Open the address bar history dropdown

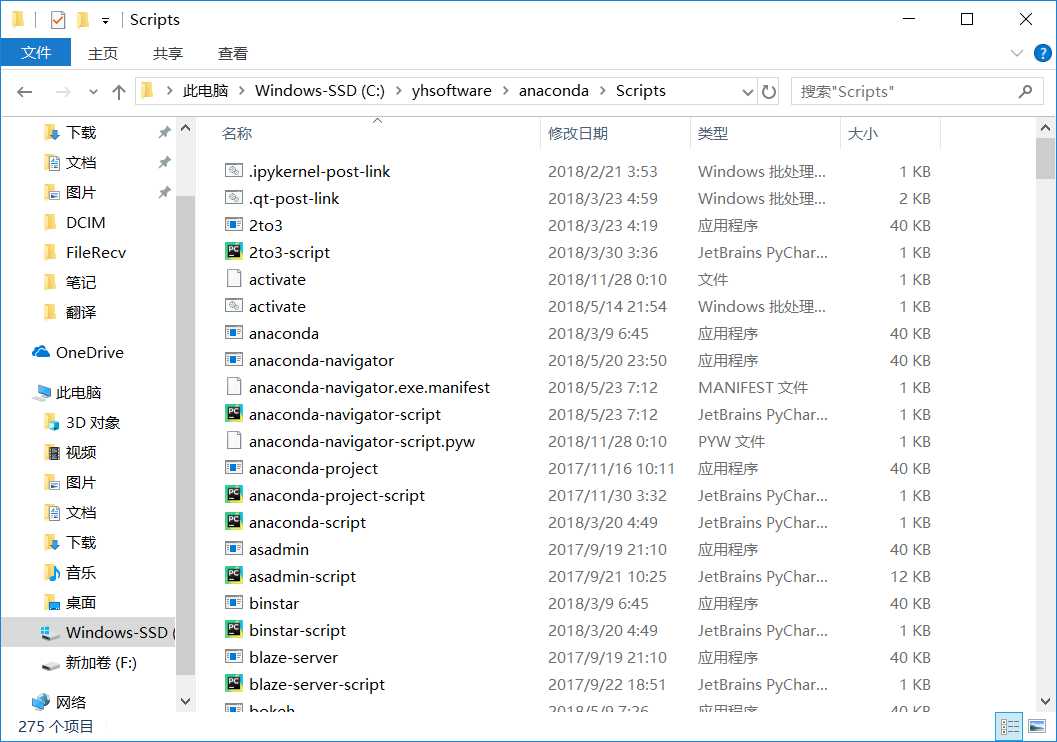(x=748, y=91)
